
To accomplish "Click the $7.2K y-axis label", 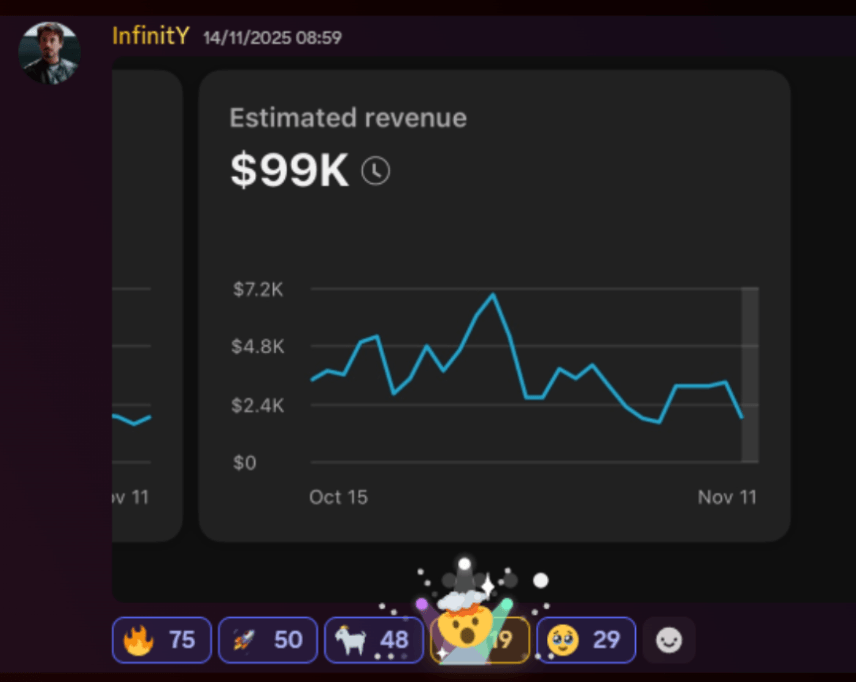I will 259,290.
